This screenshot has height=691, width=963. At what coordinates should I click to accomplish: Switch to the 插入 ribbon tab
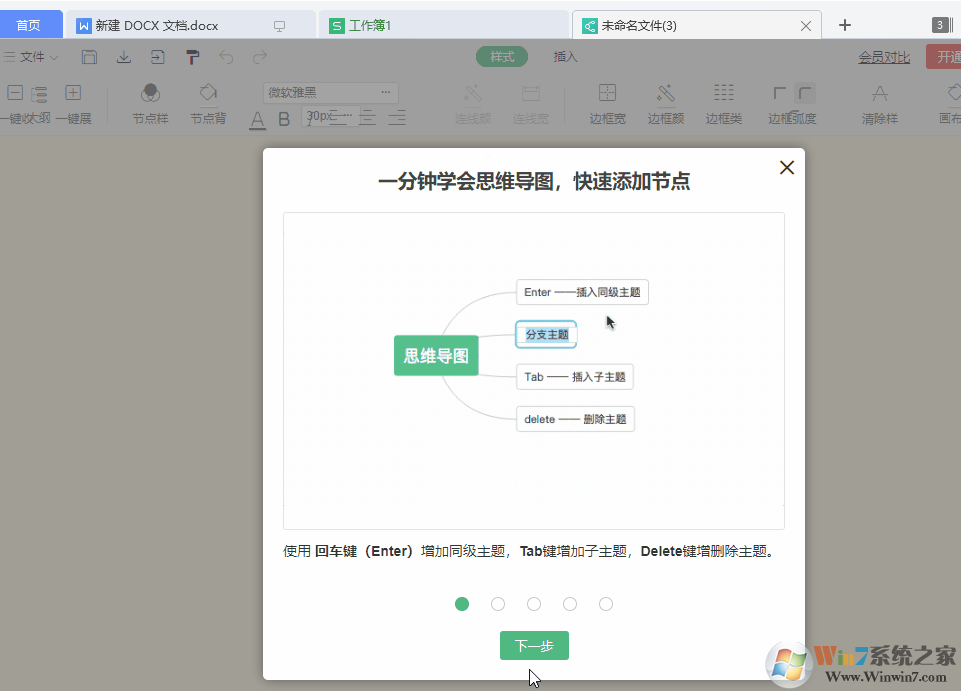[x=564, y=57]
